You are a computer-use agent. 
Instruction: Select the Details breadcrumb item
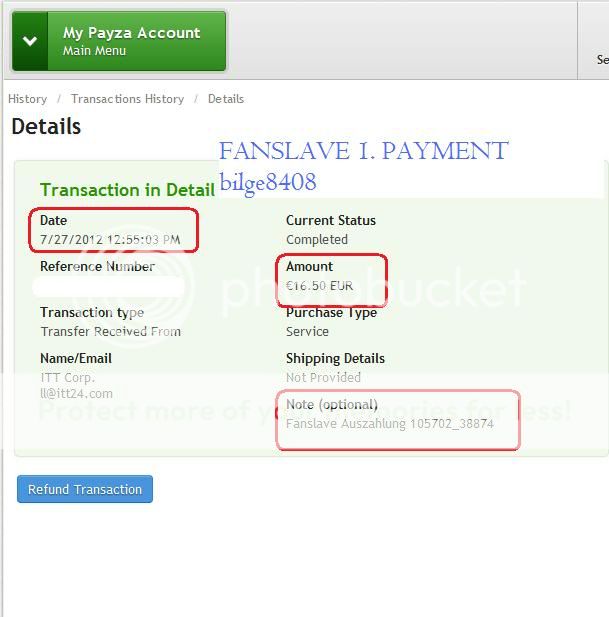pyautogui.click(x=226, y=99)
